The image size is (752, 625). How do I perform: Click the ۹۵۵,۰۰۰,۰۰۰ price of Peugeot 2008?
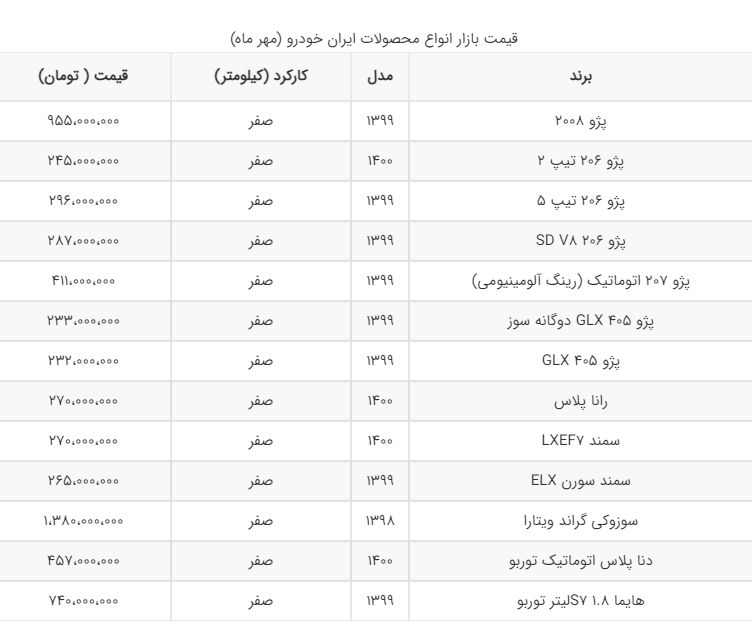83,119
